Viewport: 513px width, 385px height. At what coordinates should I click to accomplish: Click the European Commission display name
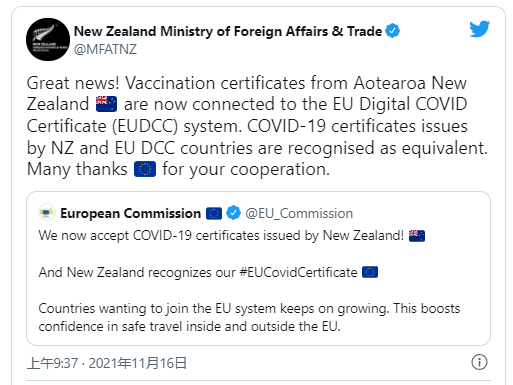130,213
